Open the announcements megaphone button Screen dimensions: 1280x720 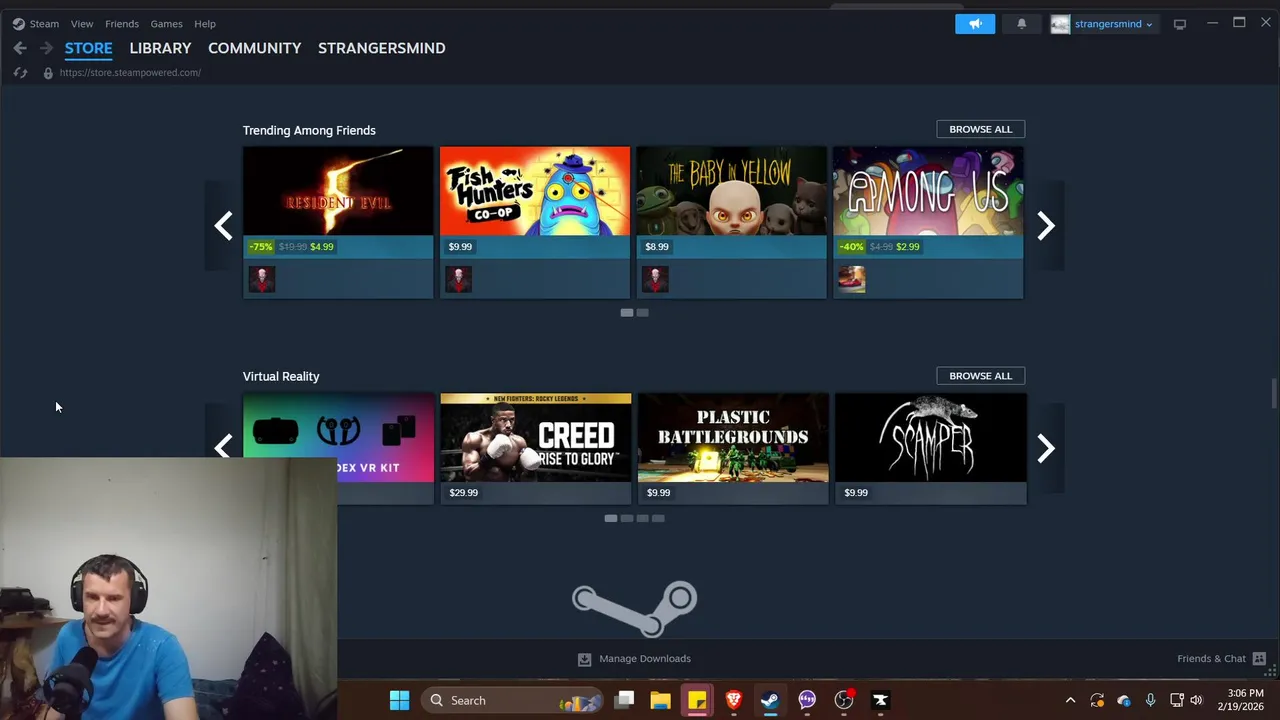[975, 24]
